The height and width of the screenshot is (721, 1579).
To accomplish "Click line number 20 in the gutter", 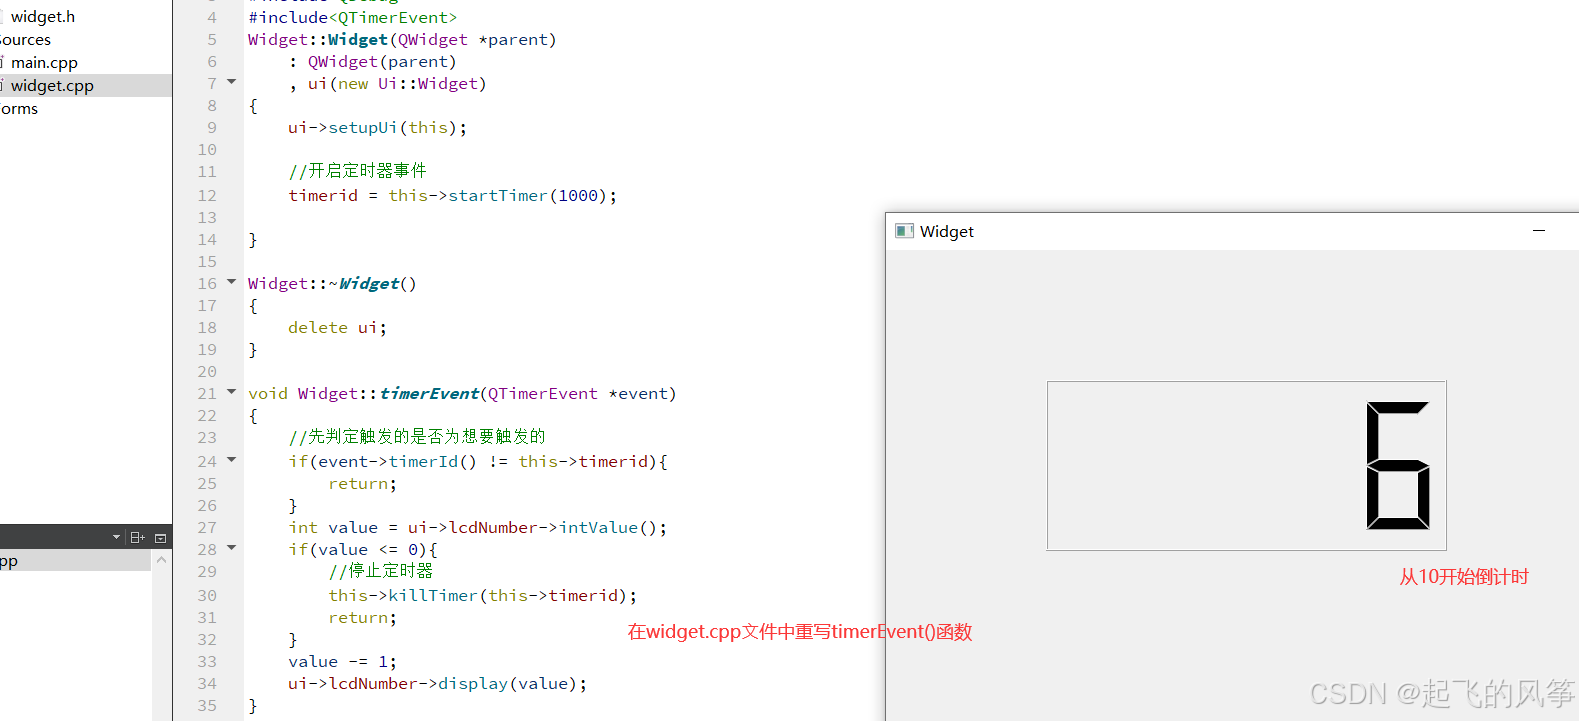I will [x=207, y=371].
